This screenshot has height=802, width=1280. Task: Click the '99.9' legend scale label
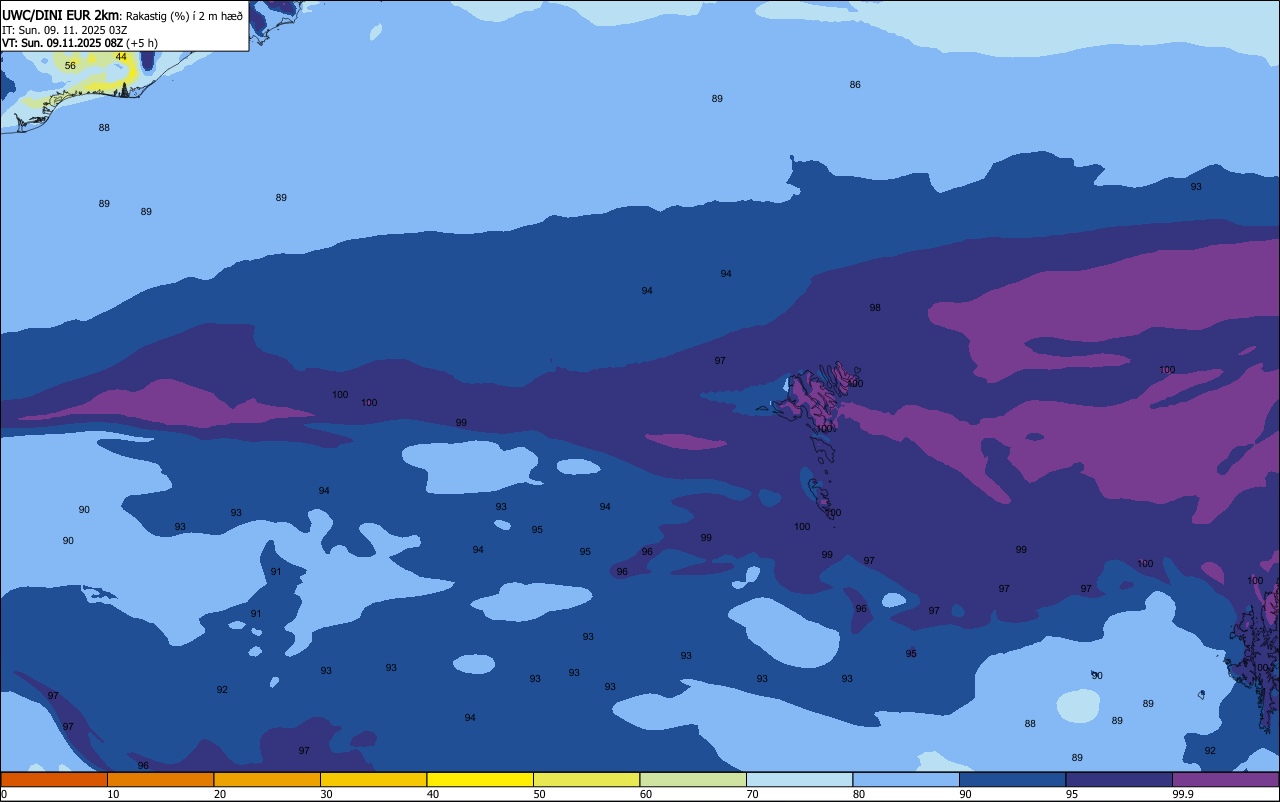[1183, 794]
